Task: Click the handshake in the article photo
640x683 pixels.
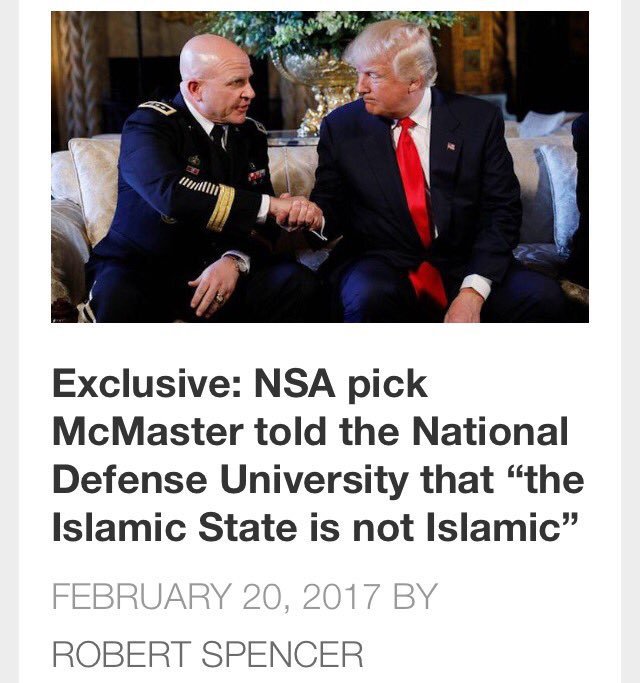Action: tap(296, 211)
